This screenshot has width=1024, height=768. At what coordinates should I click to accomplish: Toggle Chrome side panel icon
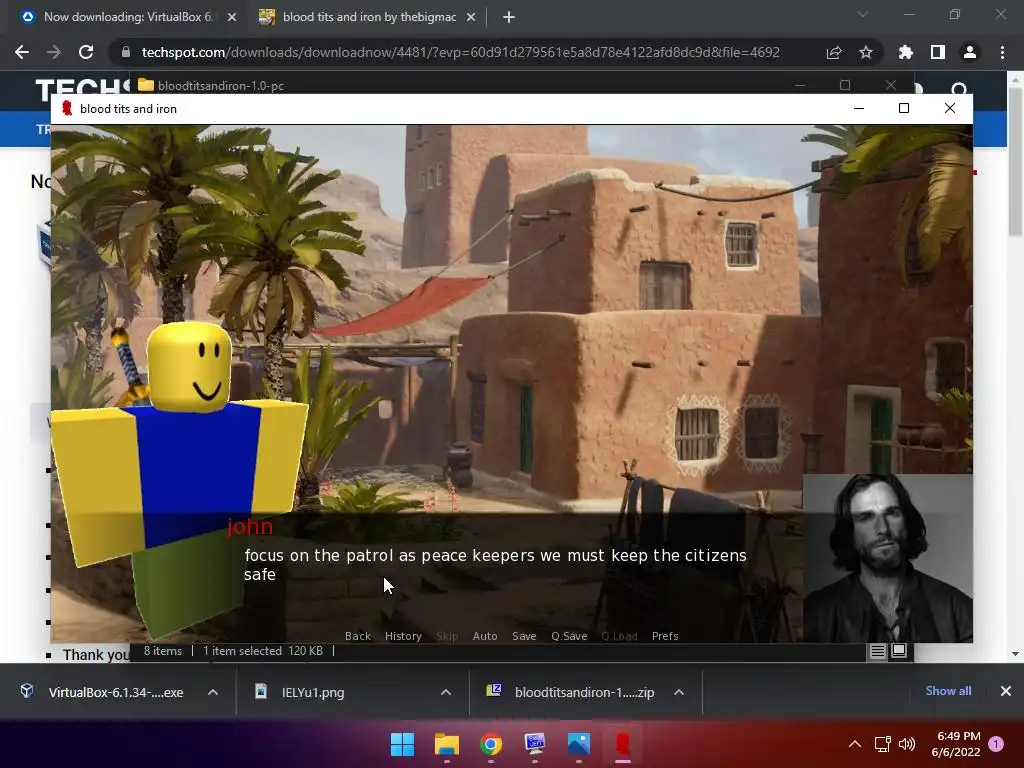pos(938,52)
